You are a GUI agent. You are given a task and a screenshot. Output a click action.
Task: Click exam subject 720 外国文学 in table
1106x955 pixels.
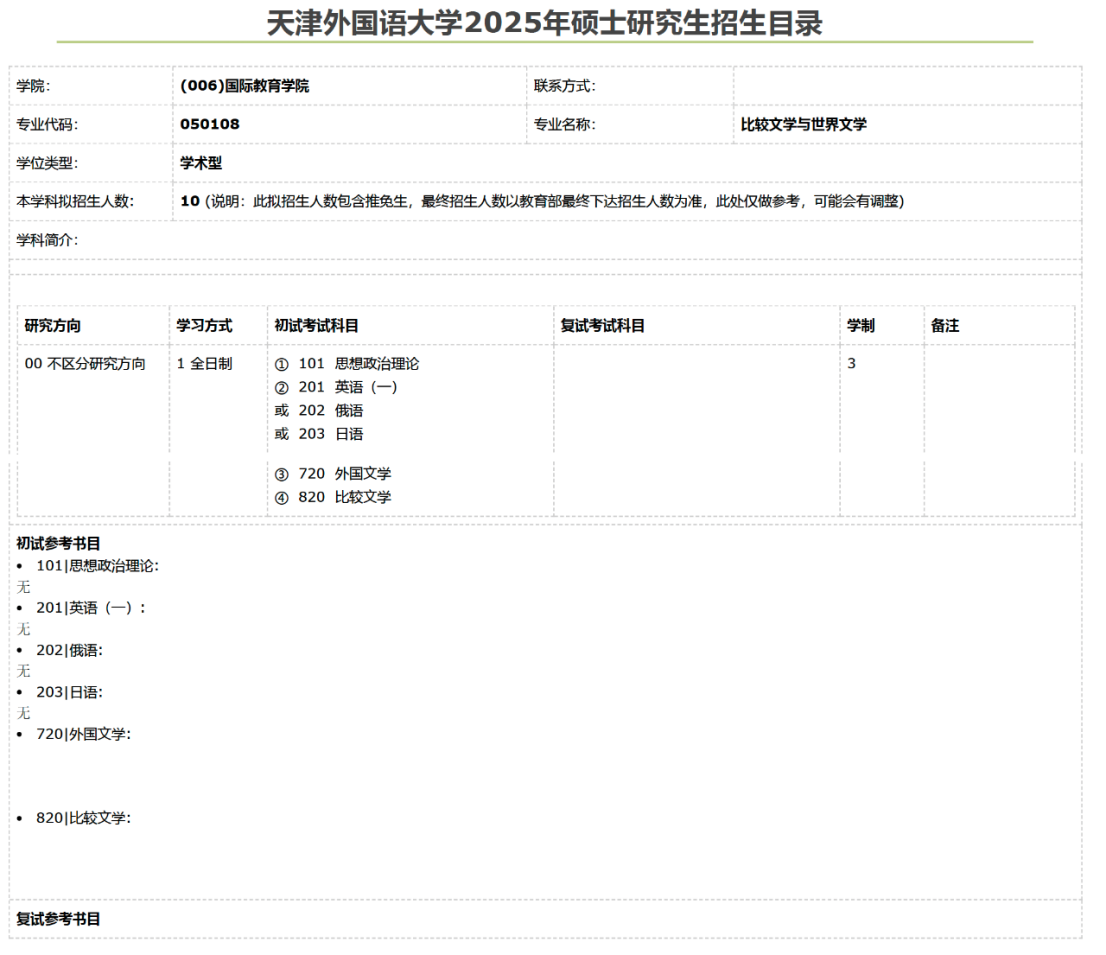(x=333, y=473)
